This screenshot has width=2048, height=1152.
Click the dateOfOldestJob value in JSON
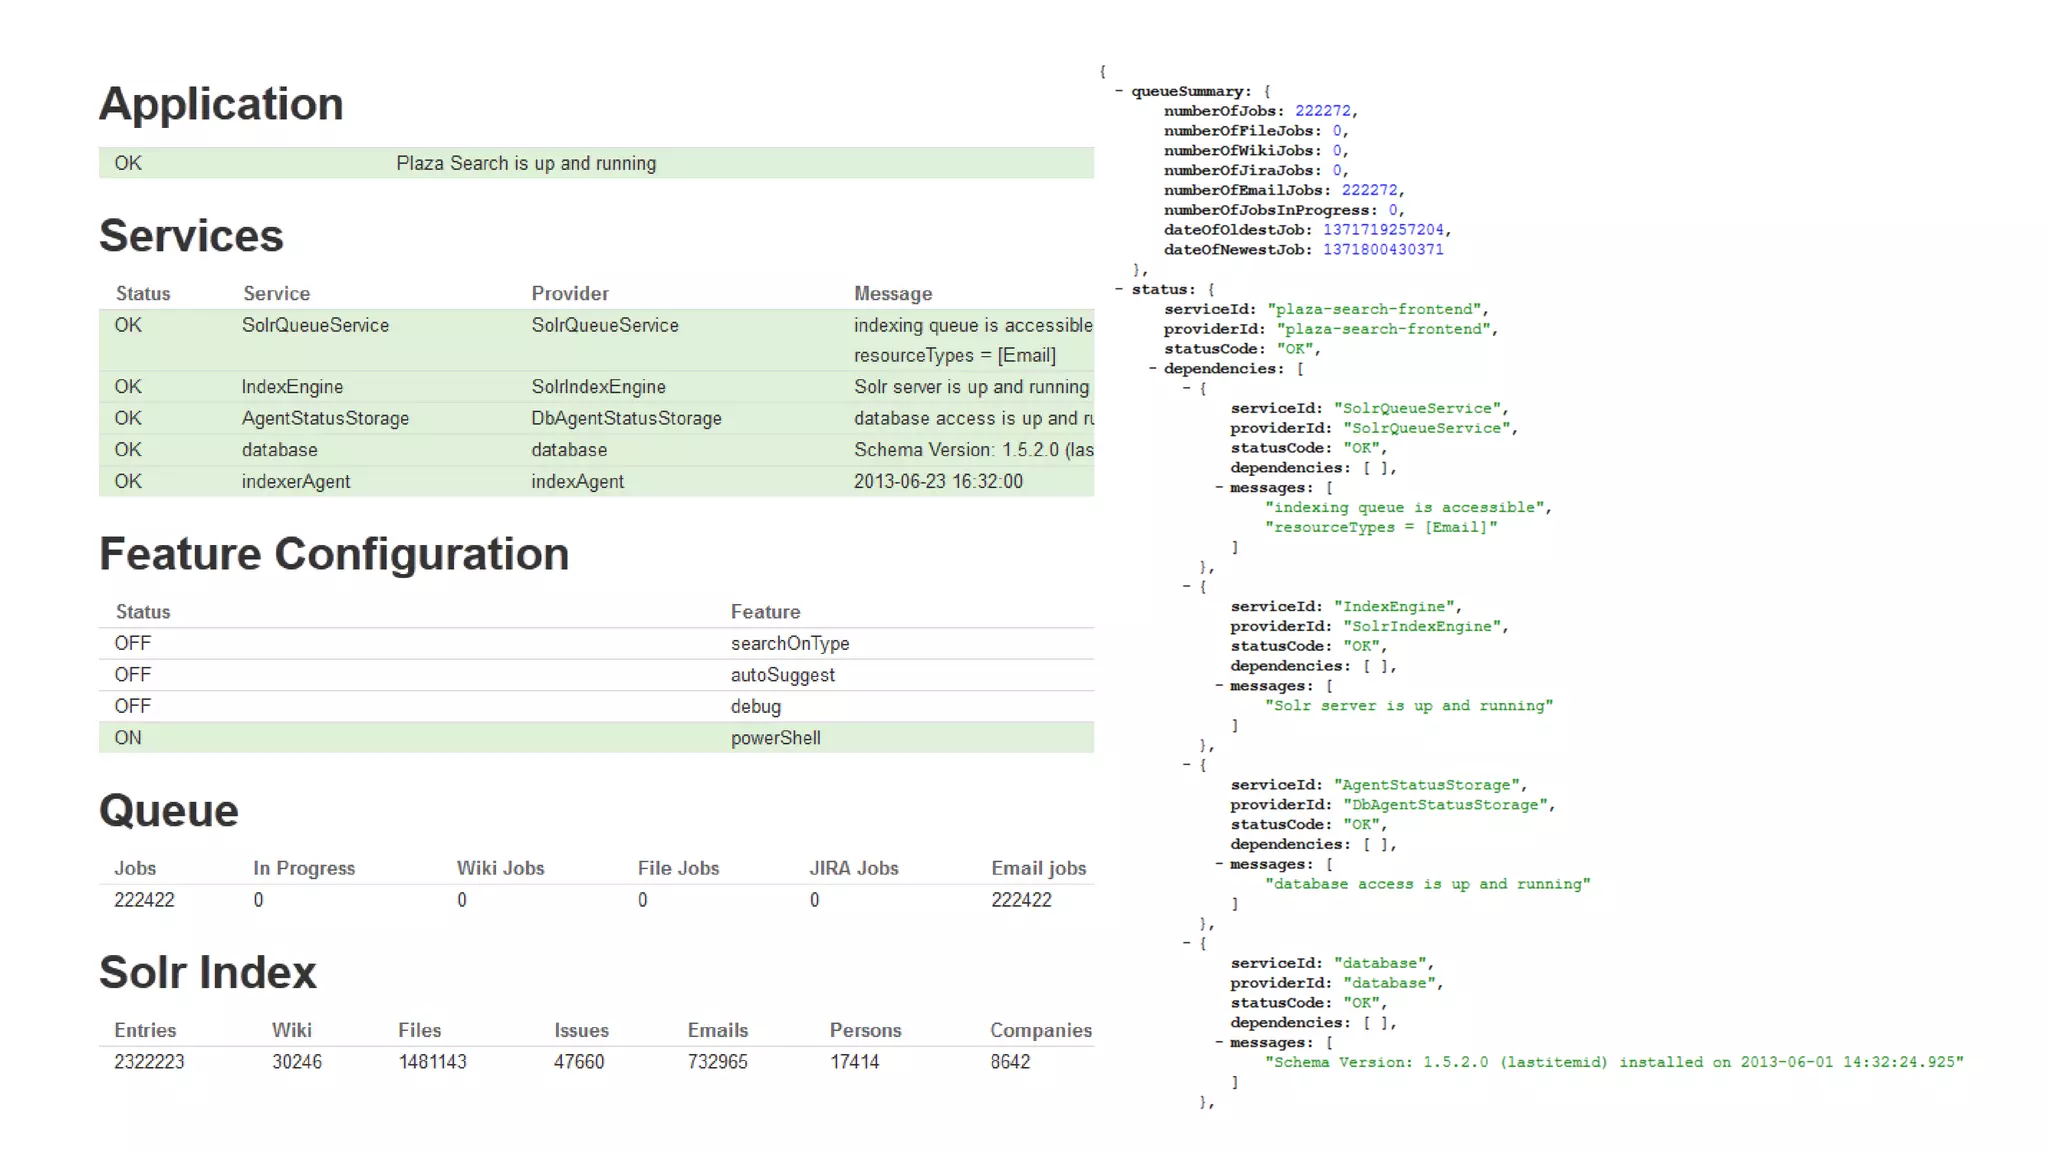[x=1383, y=230]
